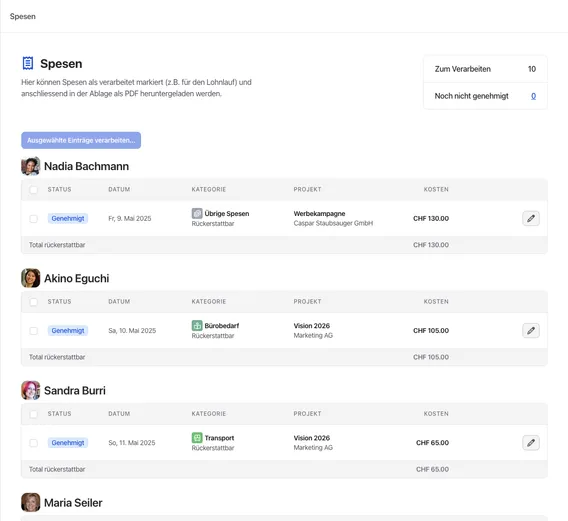Click pencil edit icon on Sandra Burri's expense
The height and width of the screenshot is (521, 568).
531,443
